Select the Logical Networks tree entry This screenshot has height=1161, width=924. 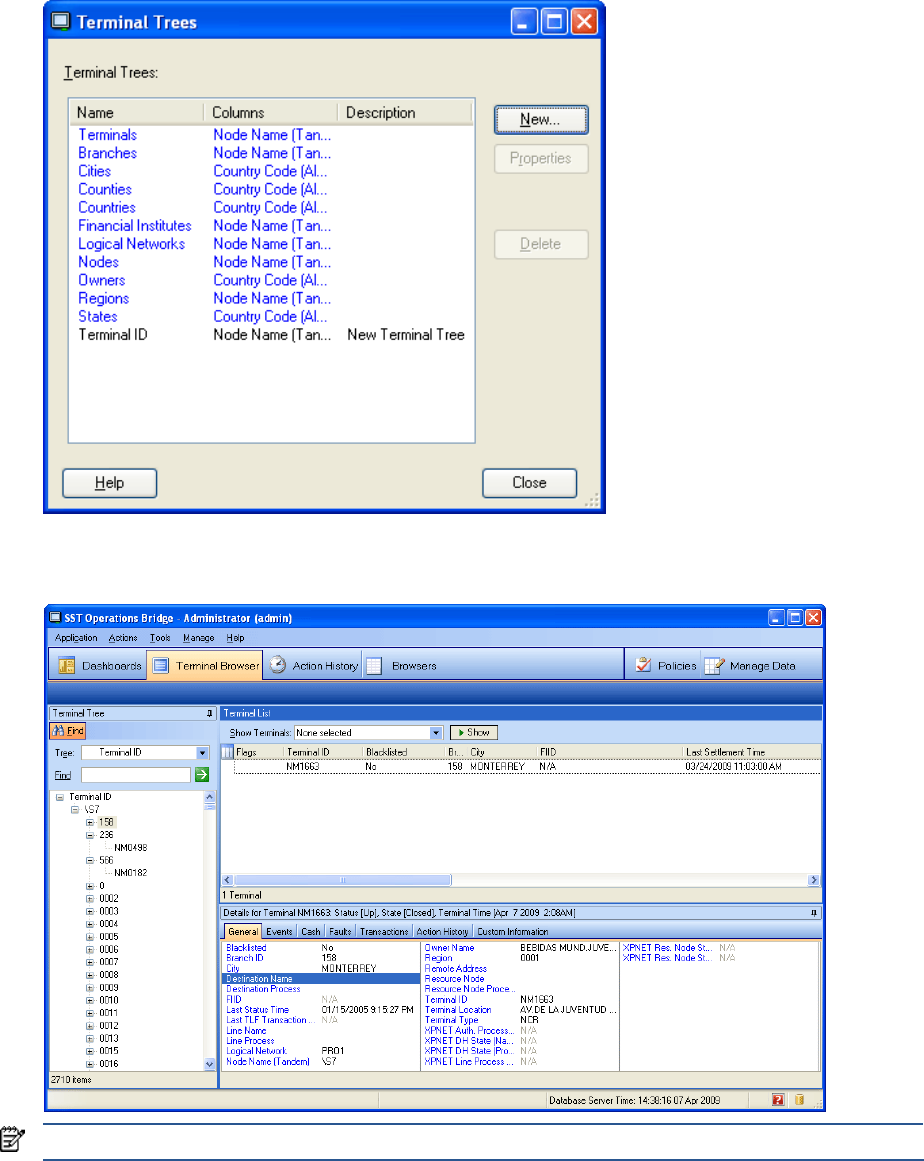point(132,244)
